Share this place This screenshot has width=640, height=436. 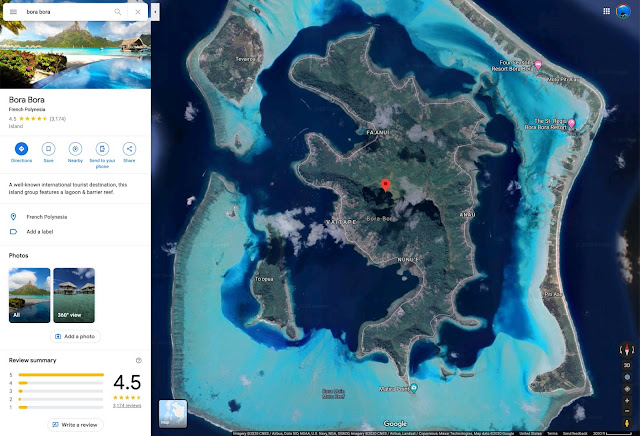coord(129,149)
